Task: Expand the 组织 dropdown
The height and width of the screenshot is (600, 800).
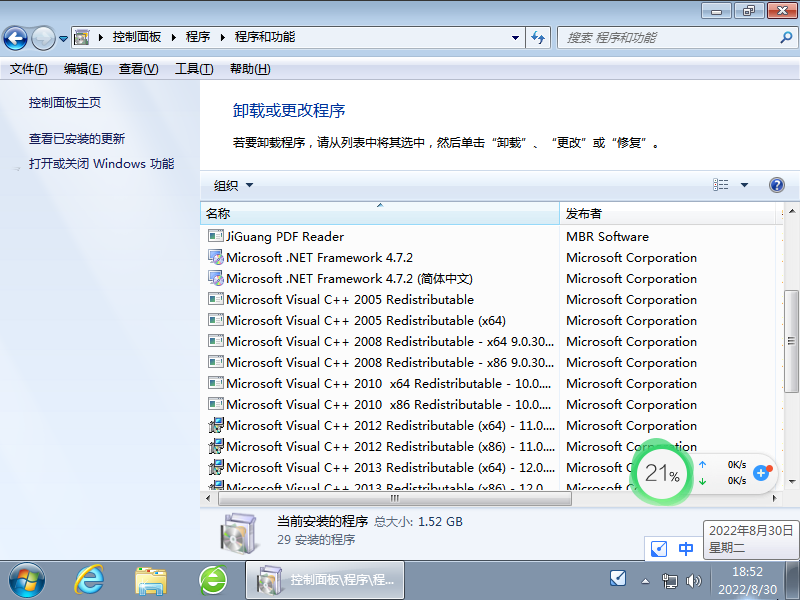Action: pos(233,186)
